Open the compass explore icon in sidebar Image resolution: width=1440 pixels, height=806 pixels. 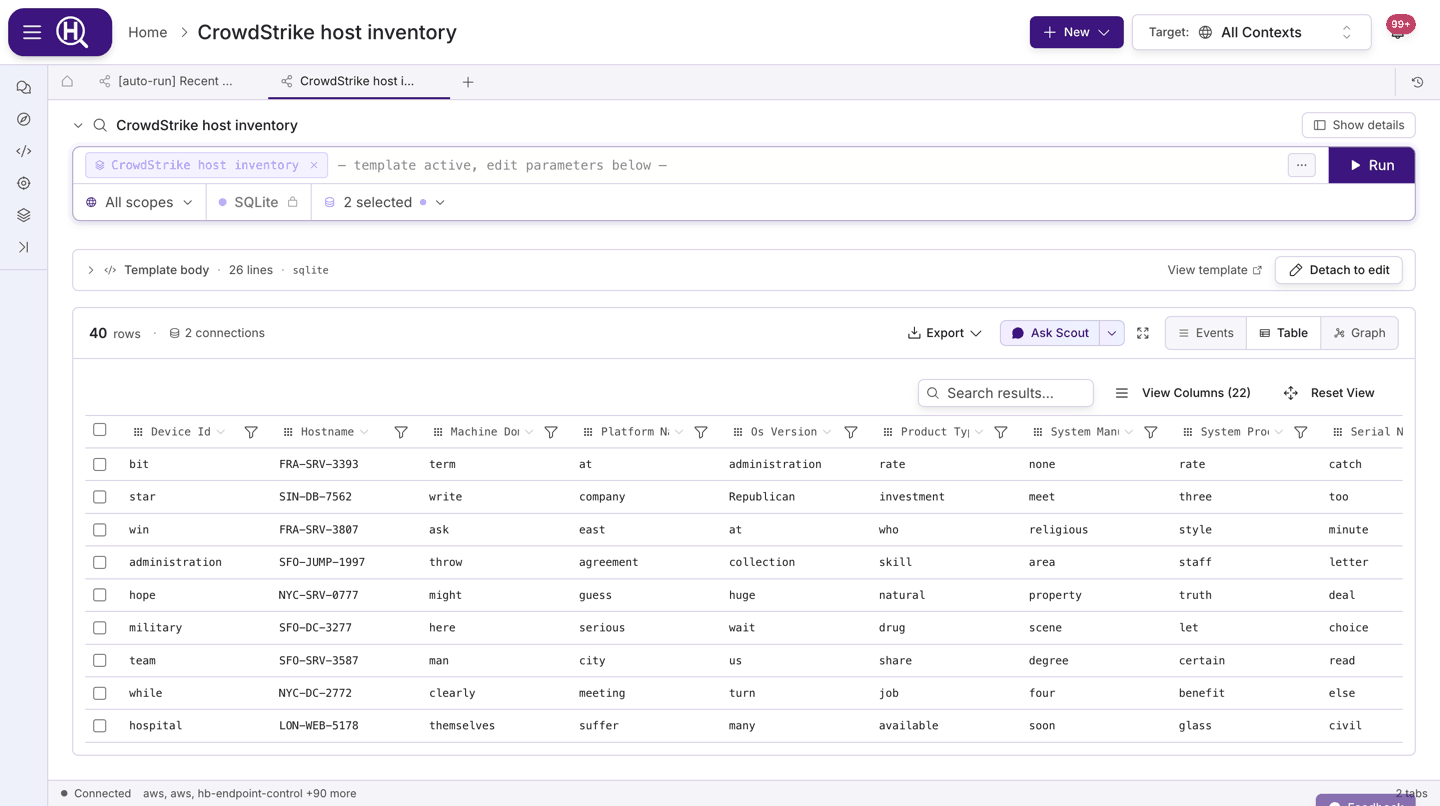(x=24, y=120)
